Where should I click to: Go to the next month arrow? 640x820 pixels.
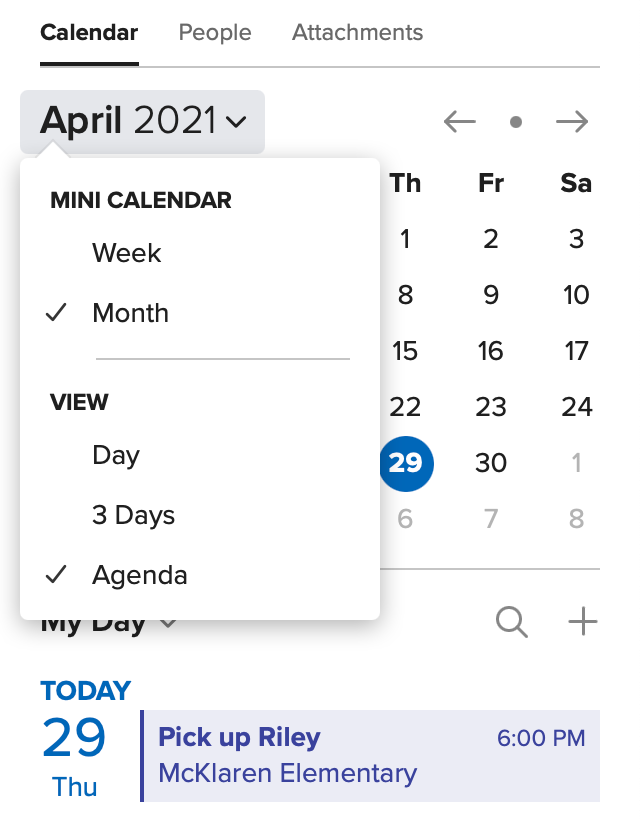pos(572,122)
